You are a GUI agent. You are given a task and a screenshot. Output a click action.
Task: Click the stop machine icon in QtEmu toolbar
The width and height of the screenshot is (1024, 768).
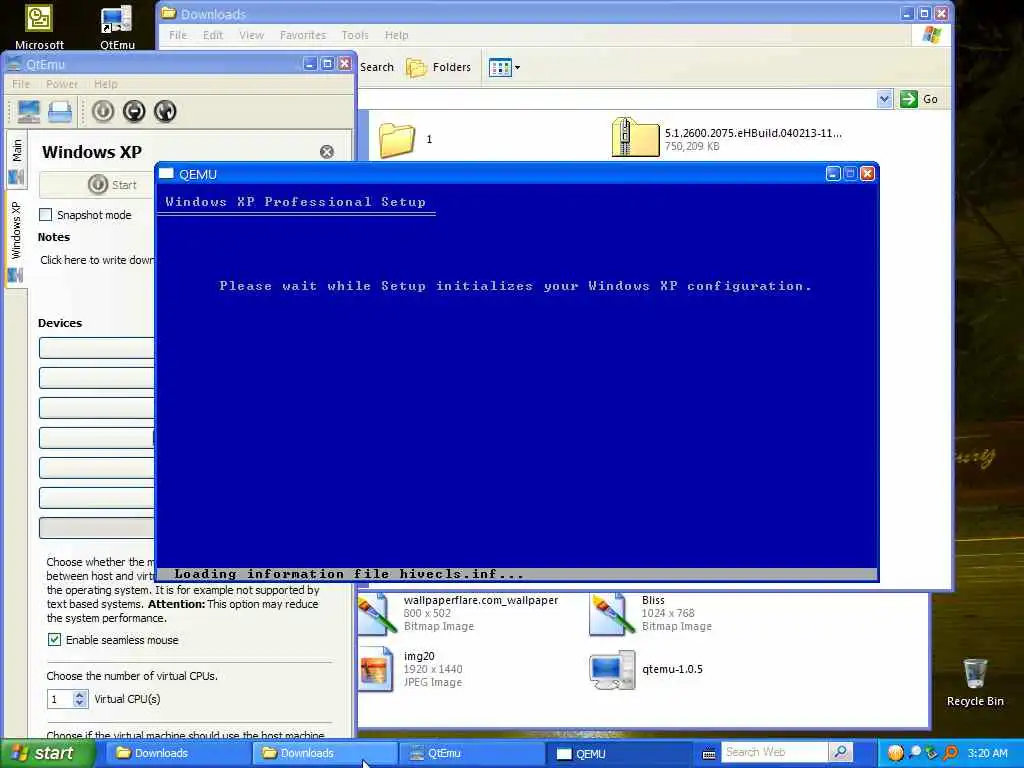point(134,112)
